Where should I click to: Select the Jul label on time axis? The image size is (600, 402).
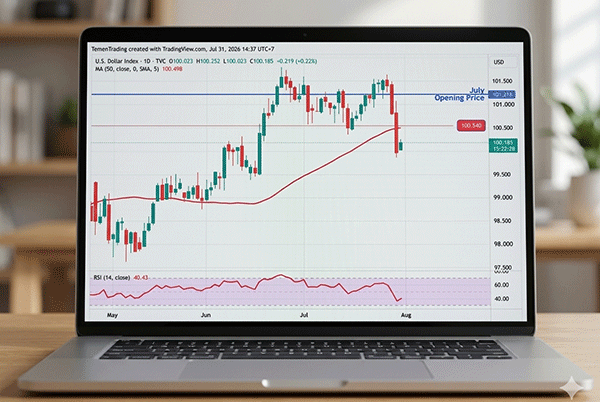click(304, 315)
